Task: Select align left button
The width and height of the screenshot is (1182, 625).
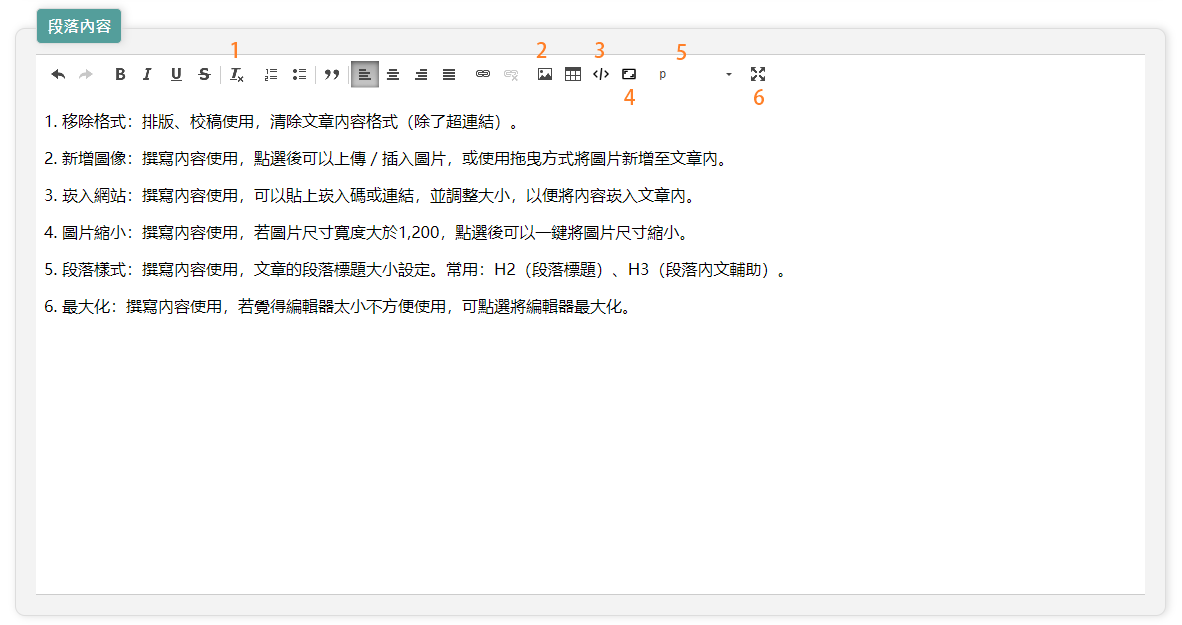Action: (x=365, y=74)
